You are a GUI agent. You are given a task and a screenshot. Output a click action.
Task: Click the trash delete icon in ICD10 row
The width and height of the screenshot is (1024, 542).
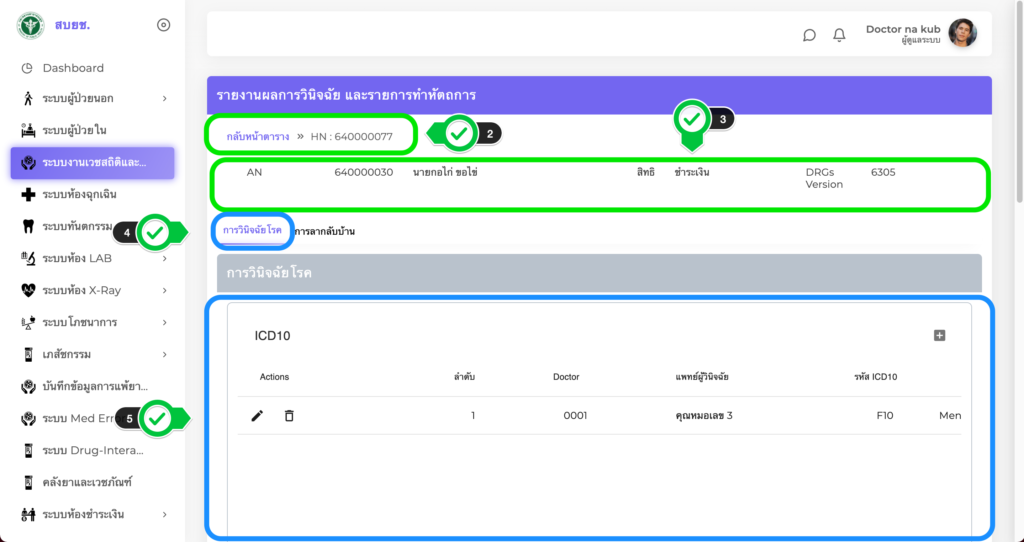(x=289, y=416)
